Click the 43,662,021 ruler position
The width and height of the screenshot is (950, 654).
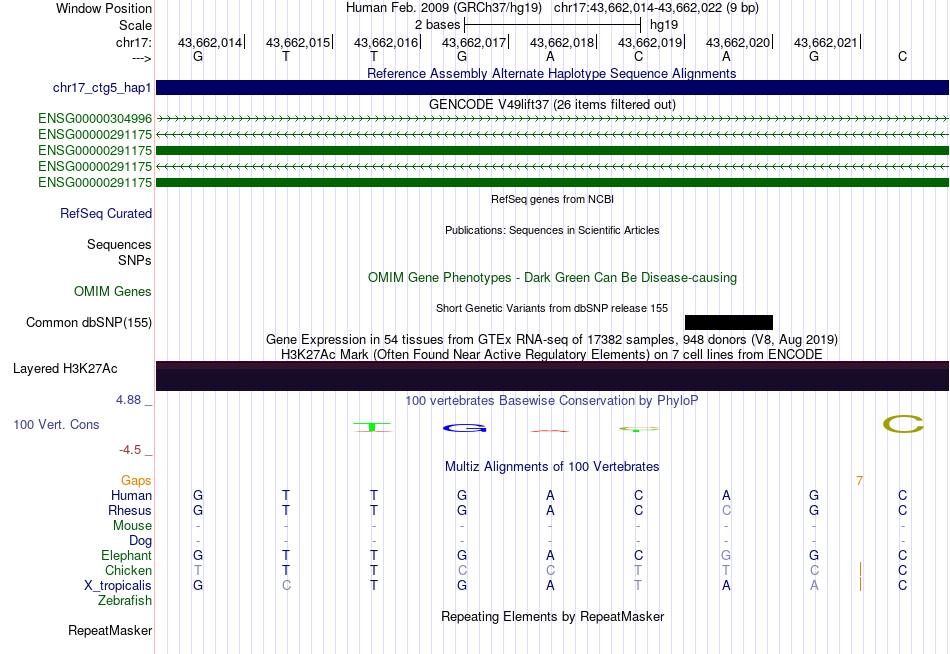[x=826, y=42]
